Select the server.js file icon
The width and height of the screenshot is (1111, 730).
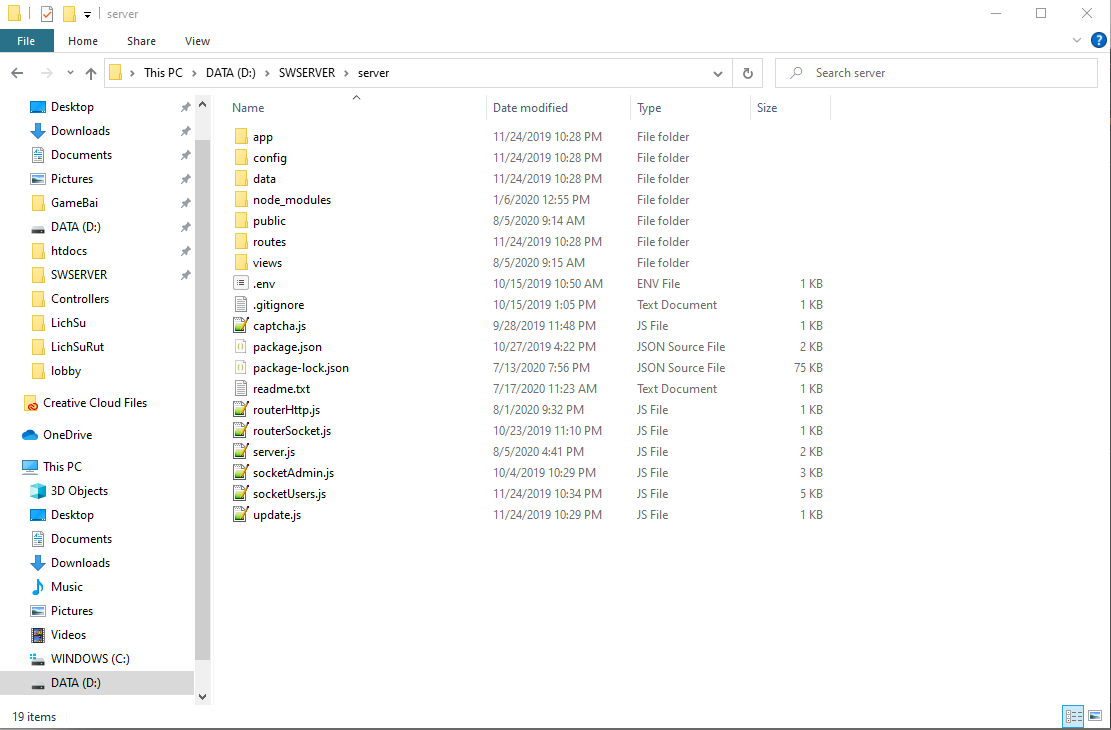241,451
